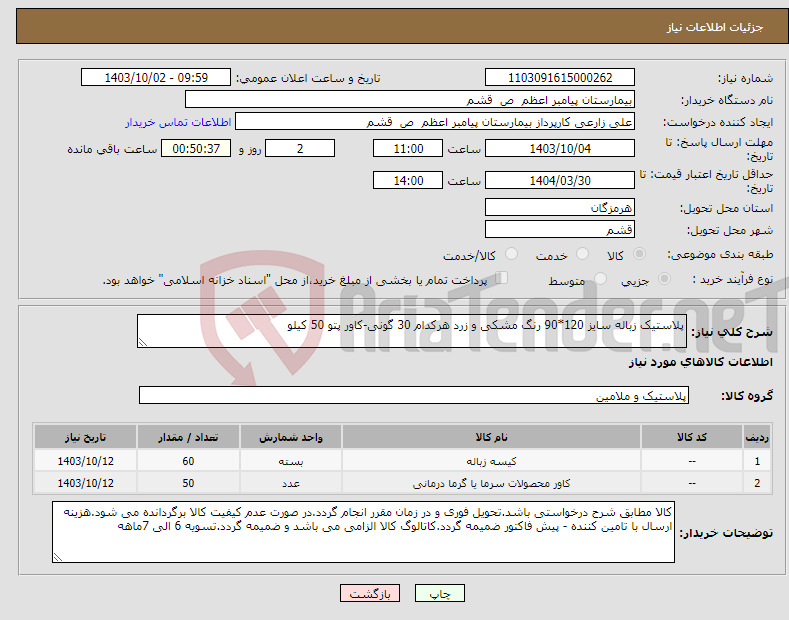Click the unit cell بسته

pyautogui.click(x=291, y=461)
